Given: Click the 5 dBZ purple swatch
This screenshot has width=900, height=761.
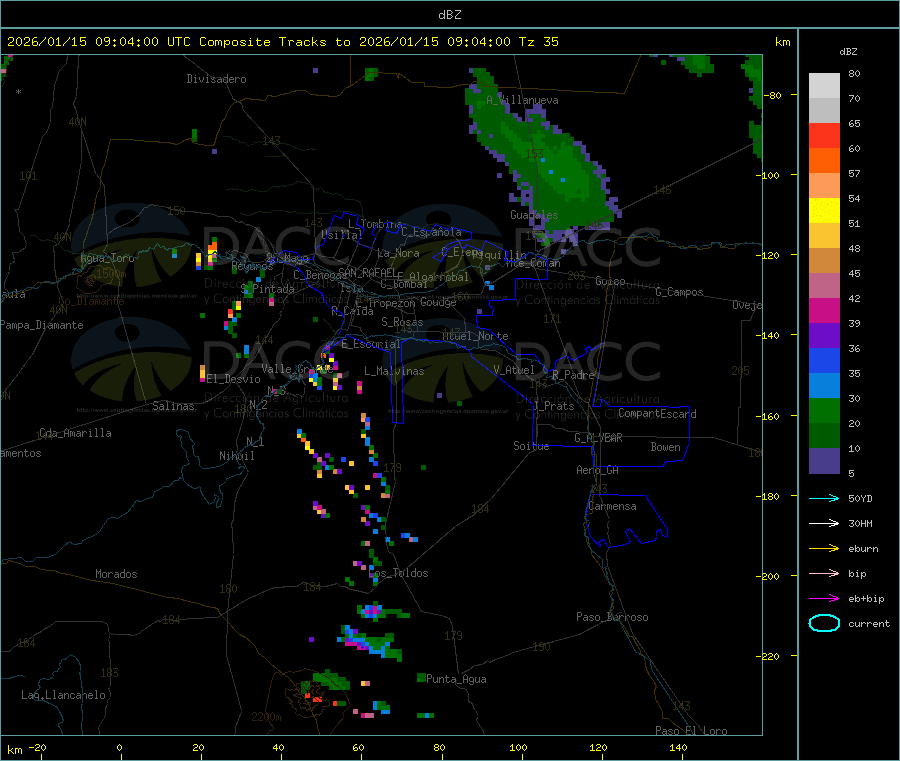Looking at the screenshot, I should tap(824, 461).
